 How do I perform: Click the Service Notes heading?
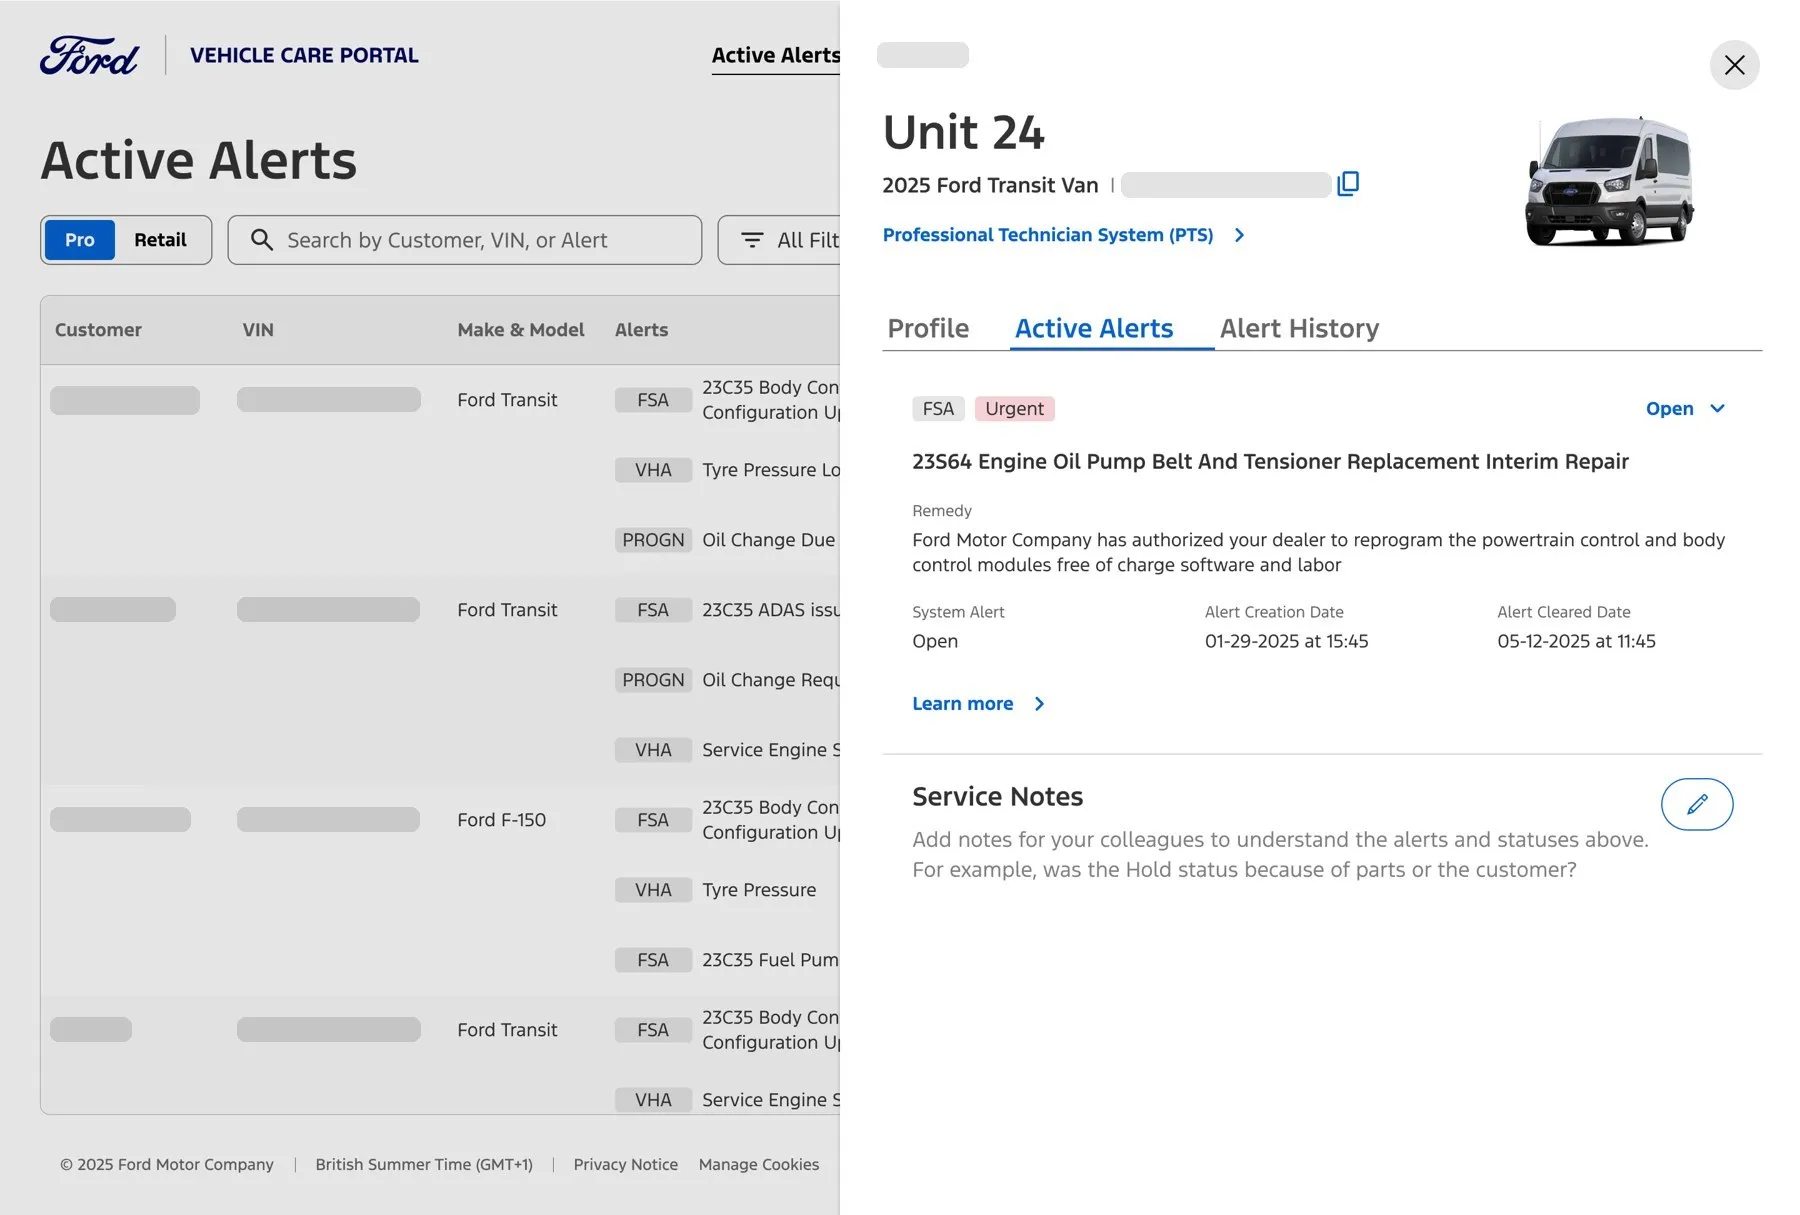(x=997, y=797)
